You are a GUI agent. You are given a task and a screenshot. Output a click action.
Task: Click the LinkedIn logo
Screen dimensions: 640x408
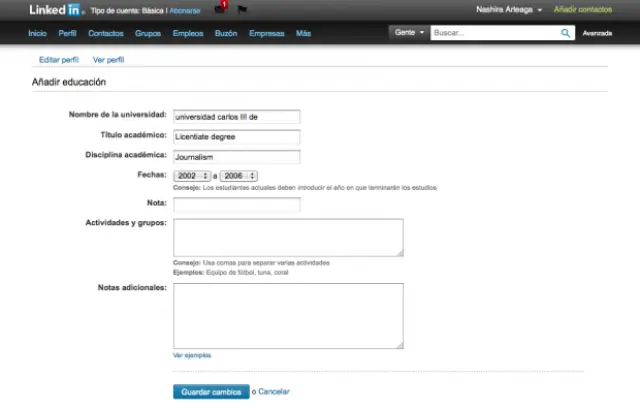(x=54, y=10)
